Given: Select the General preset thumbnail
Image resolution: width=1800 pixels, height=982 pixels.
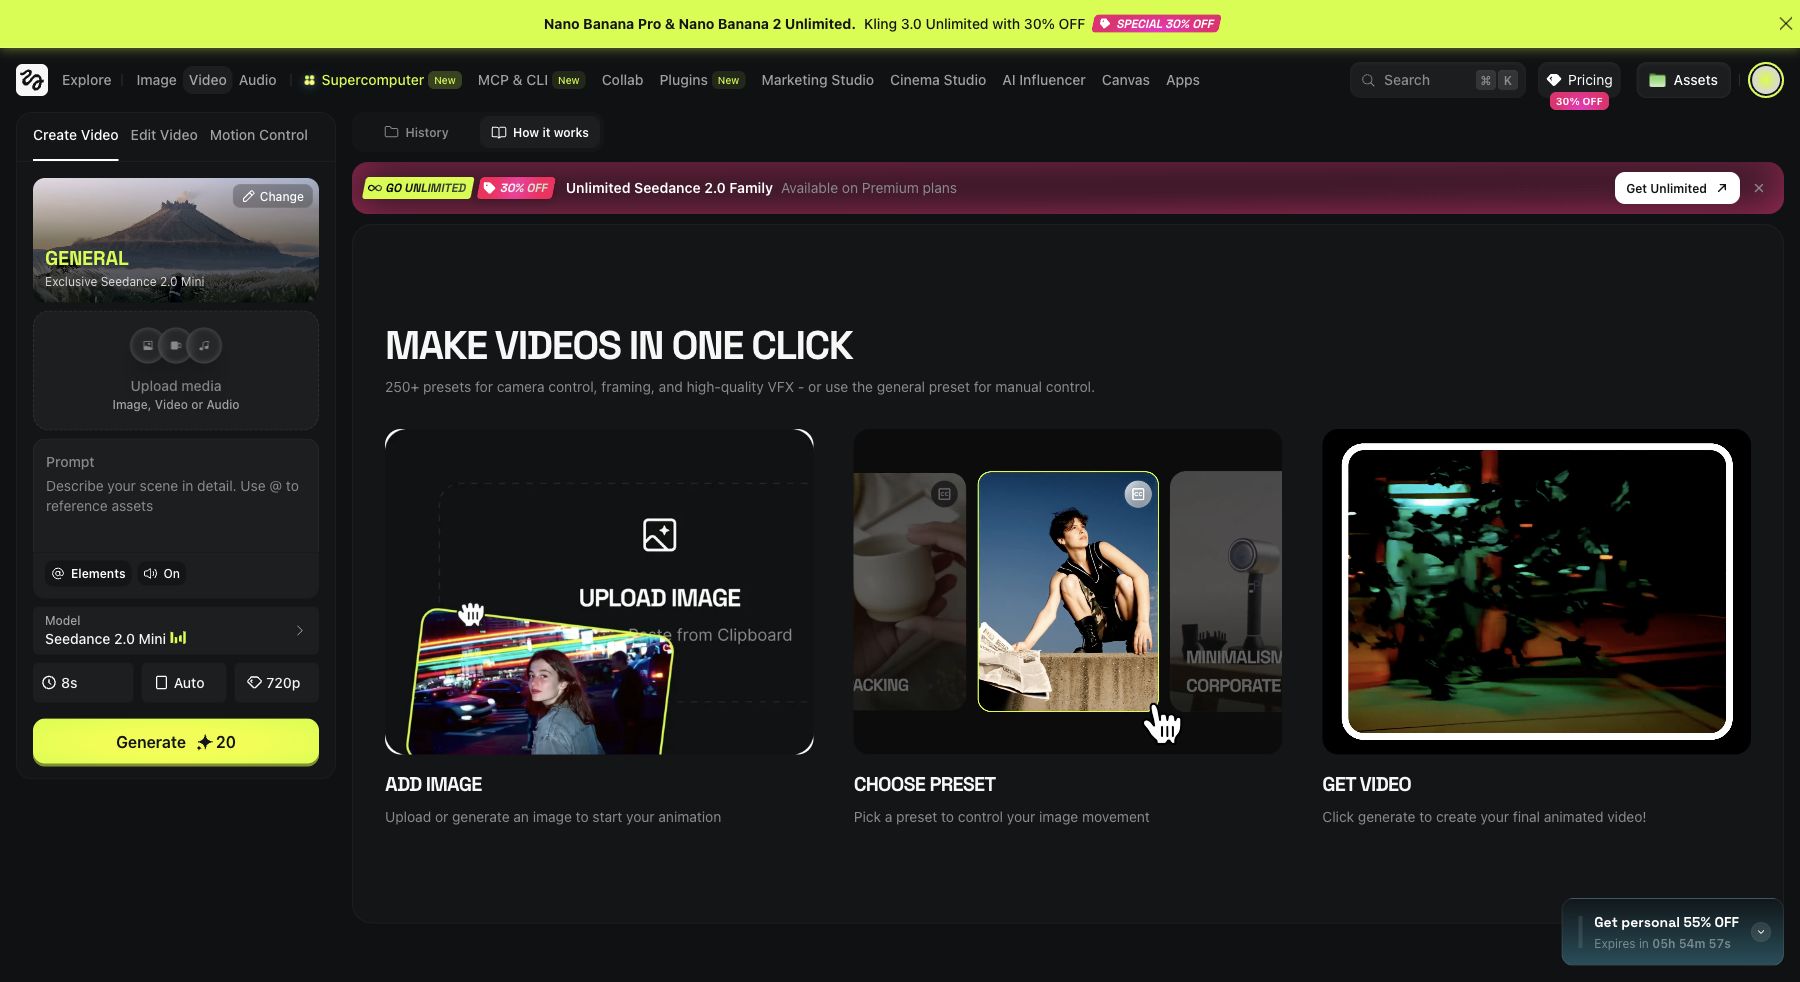Looking at the screenshot, I should 176,240.
